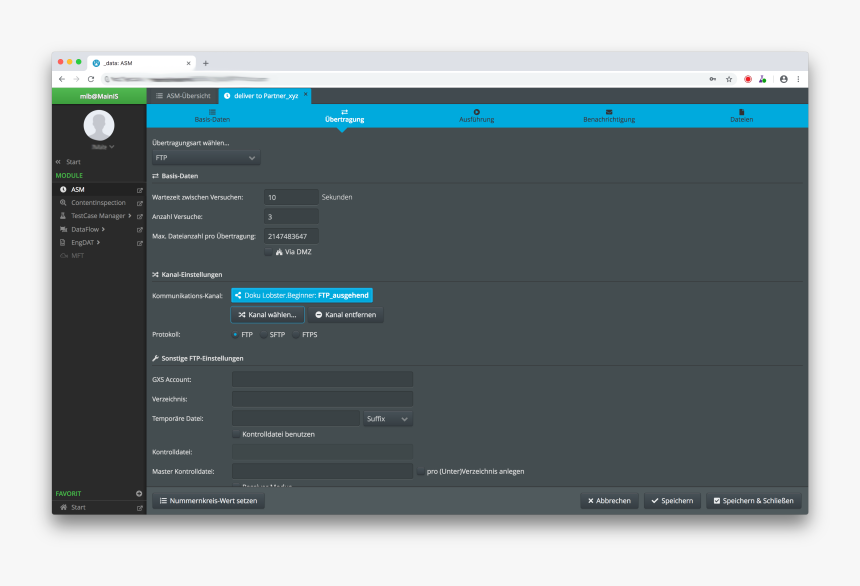Add a favorite with plus icon
The height and width of the screenshot is (586, 860).
coord(139,493)
